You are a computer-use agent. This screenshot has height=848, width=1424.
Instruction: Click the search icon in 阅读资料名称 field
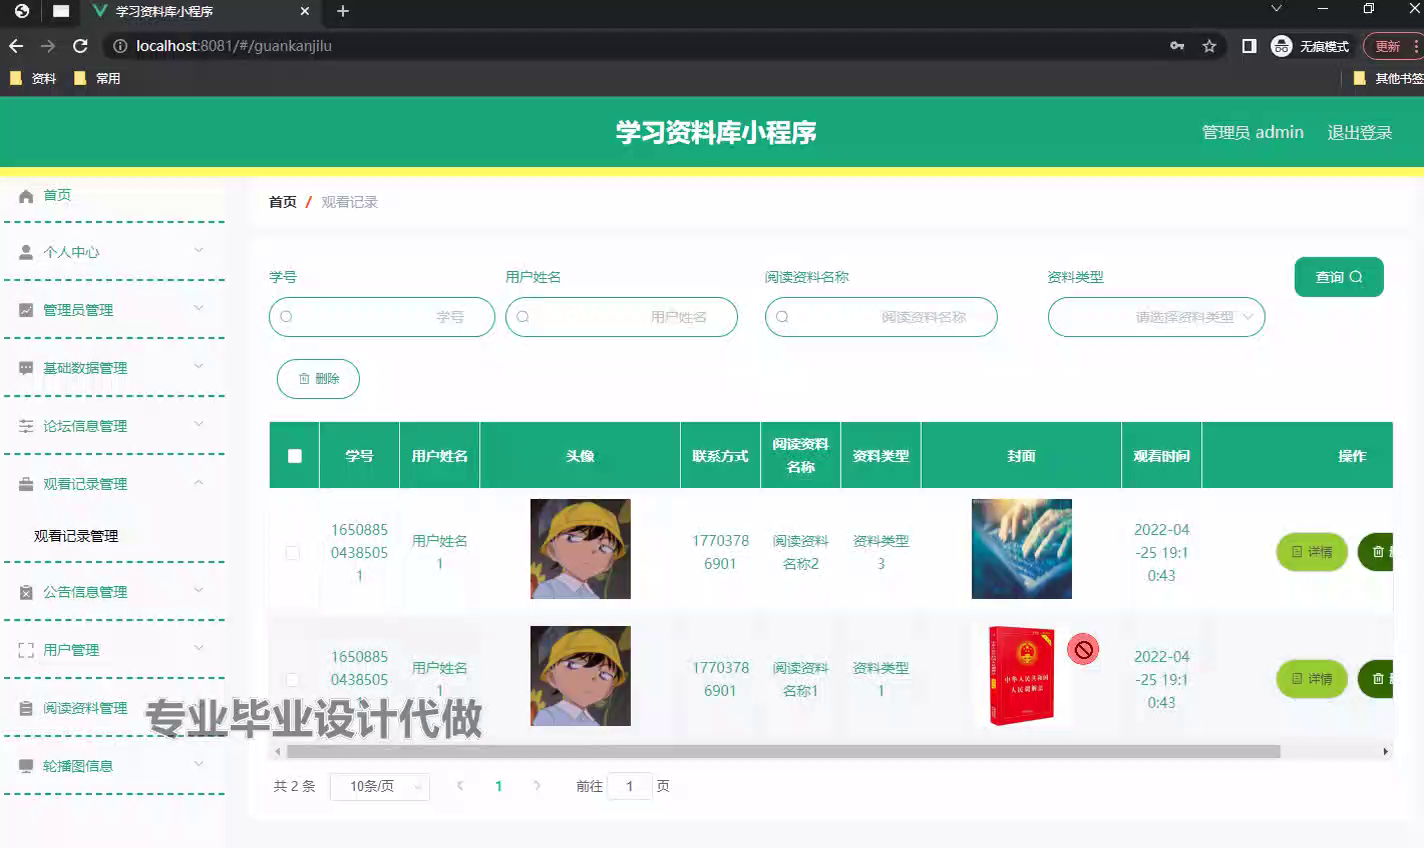click(782, 317)
